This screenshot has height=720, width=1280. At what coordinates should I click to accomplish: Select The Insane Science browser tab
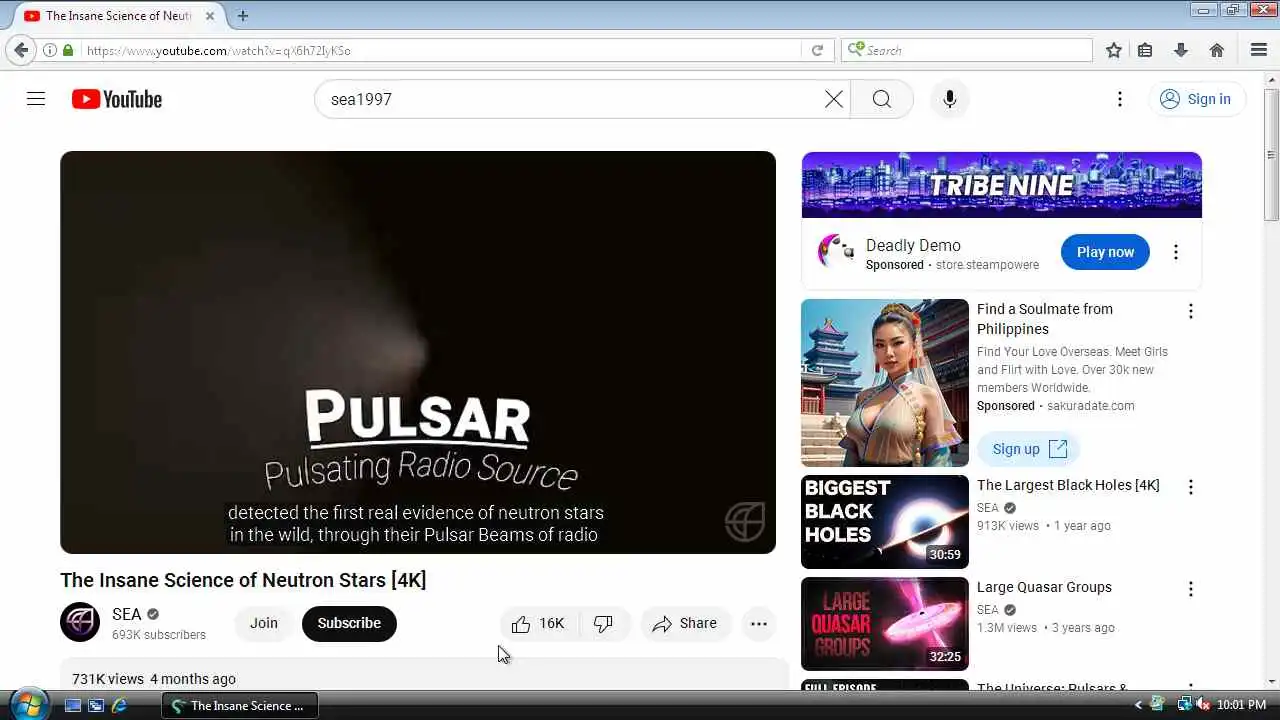click(118, 16)
